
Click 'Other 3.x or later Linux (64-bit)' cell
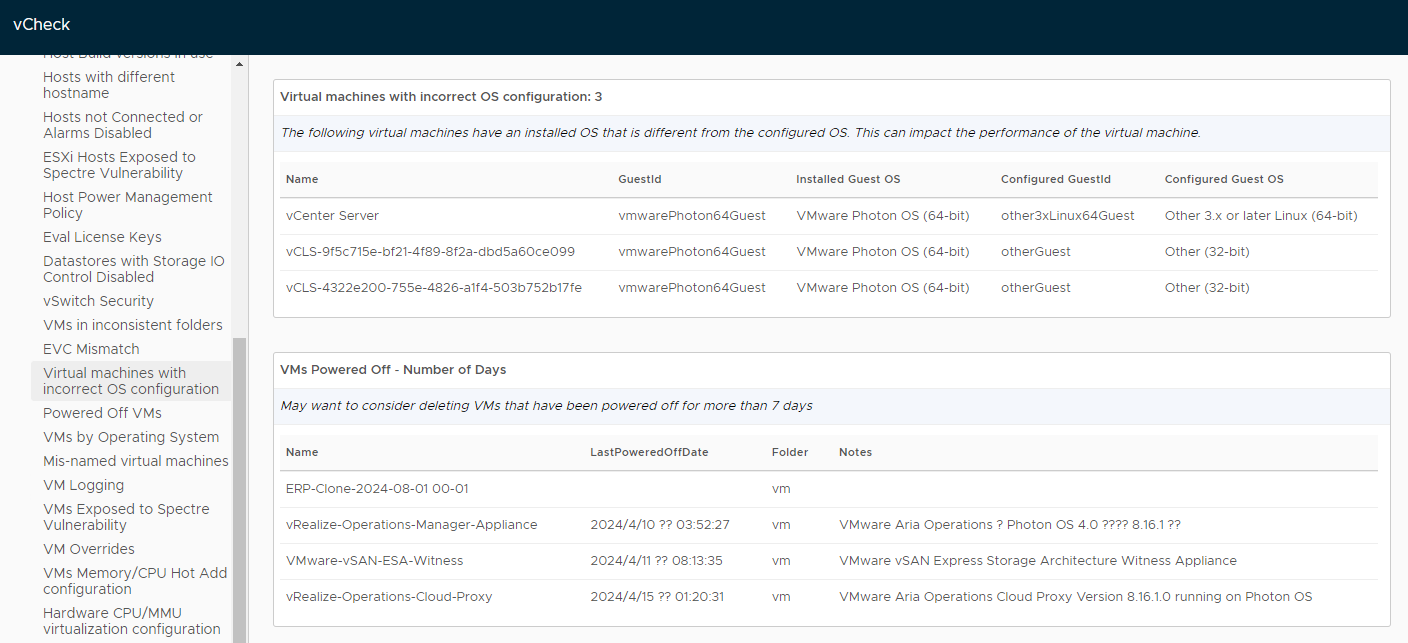[x=1261, y=215]
